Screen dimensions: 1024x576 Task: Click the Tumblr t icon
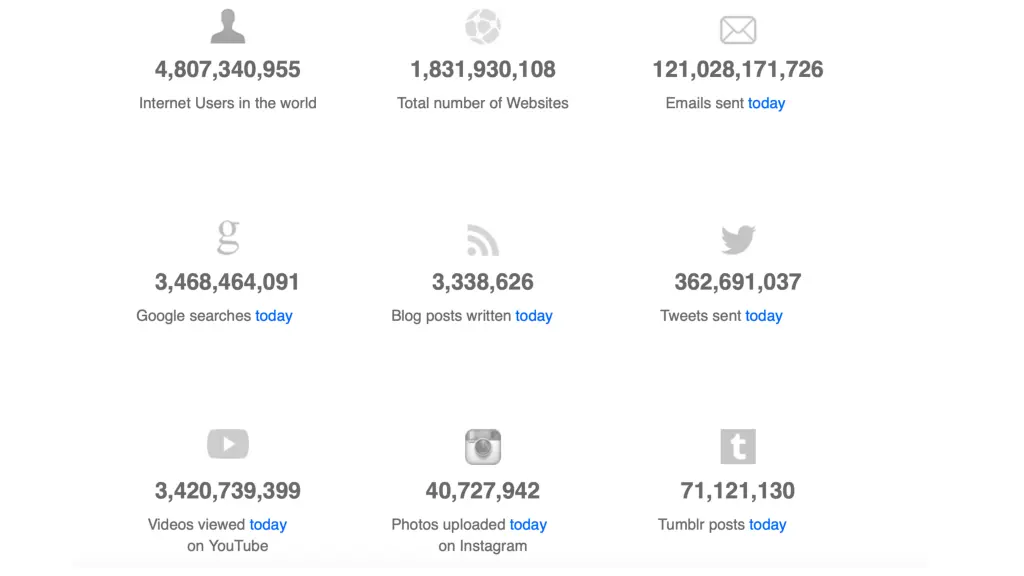738,447
